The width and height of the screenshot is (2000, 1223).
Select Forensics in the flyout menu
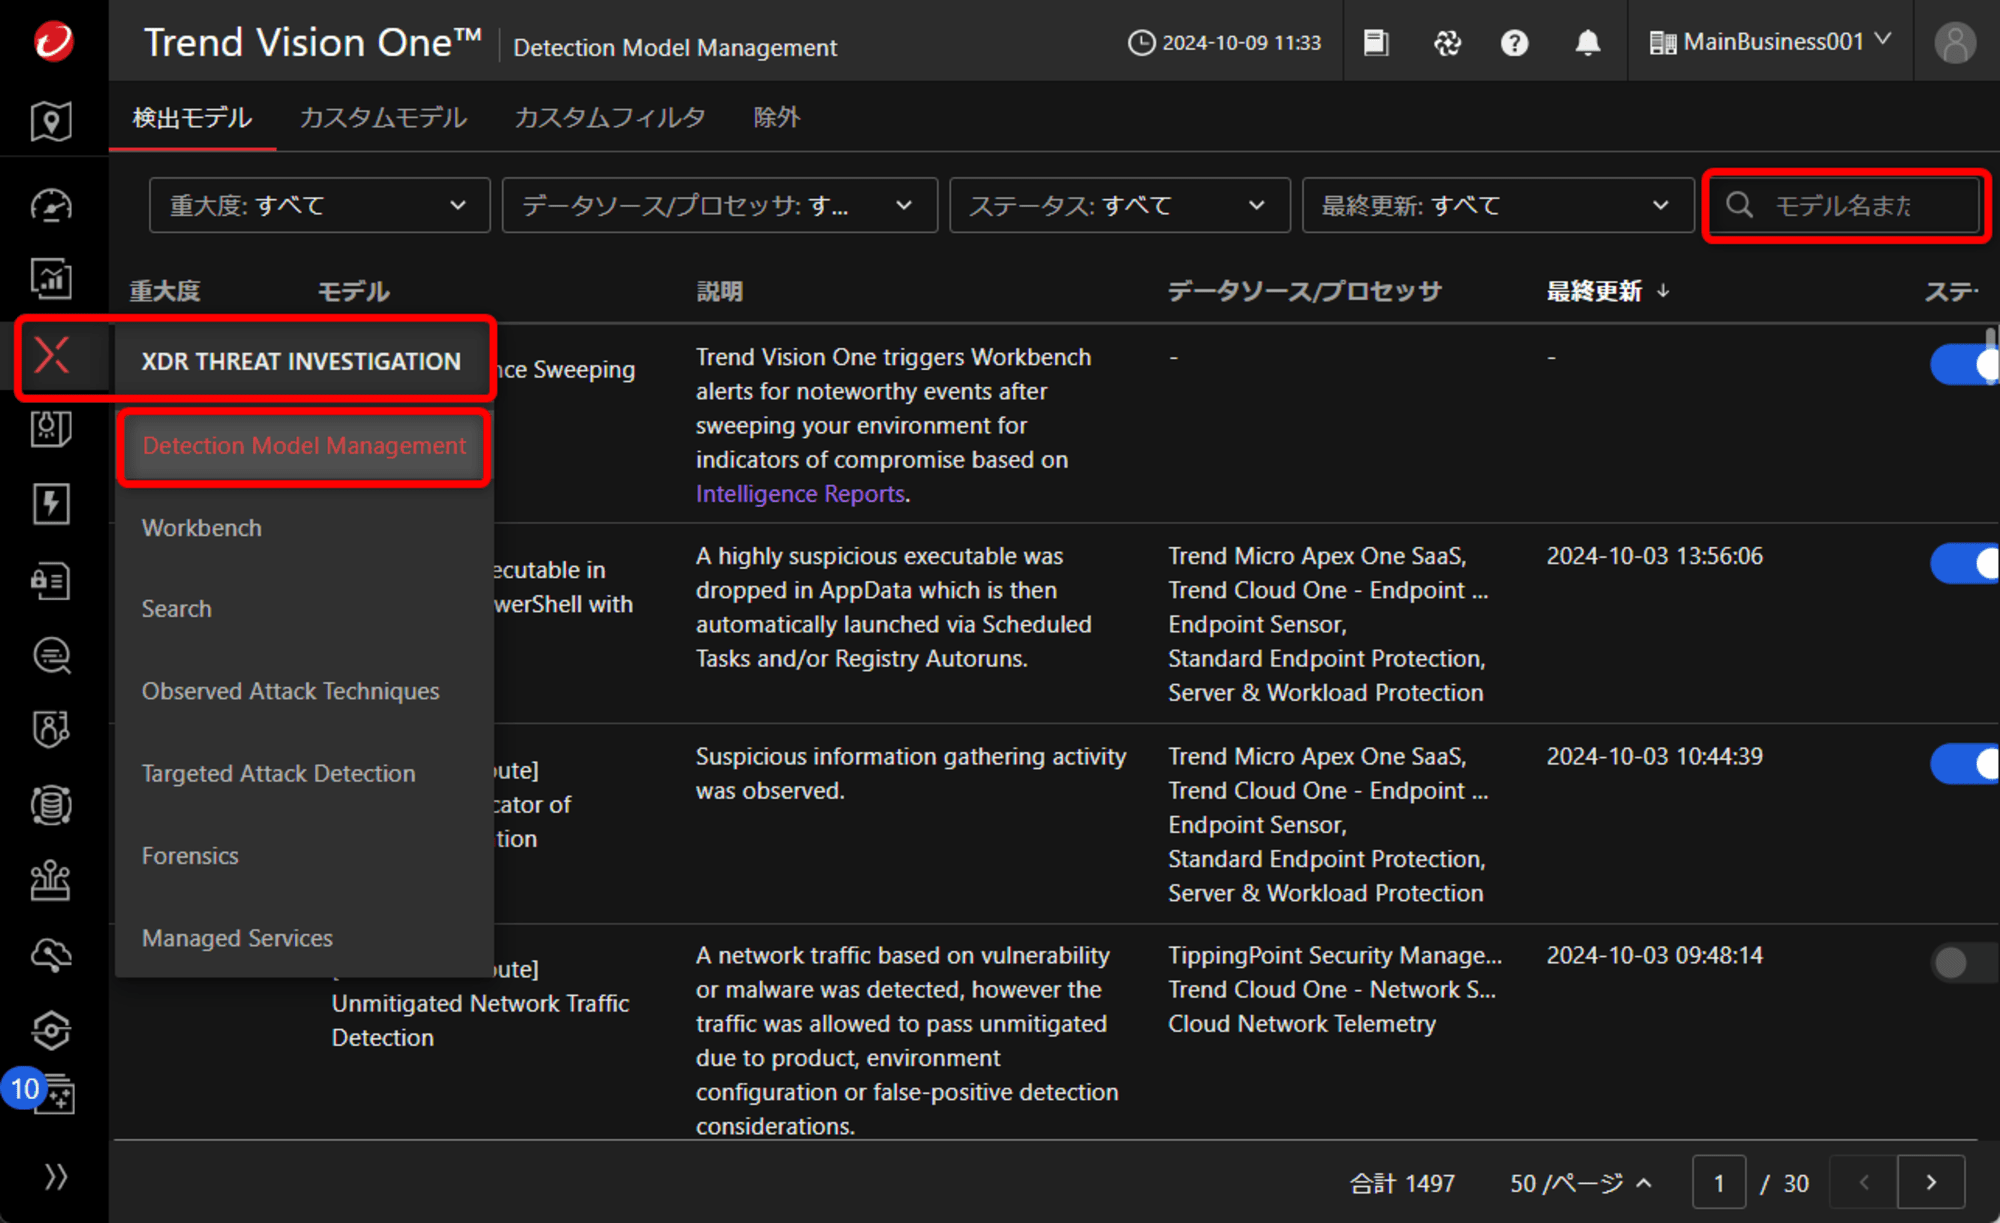click(x=190, y=856)
